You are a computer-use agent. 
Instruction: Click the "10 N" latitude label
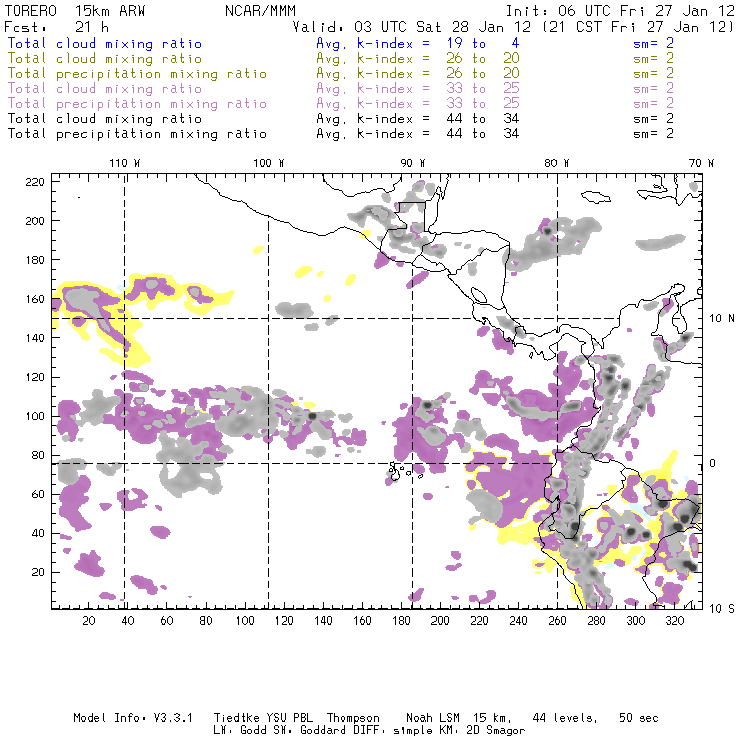coord(722,319)
